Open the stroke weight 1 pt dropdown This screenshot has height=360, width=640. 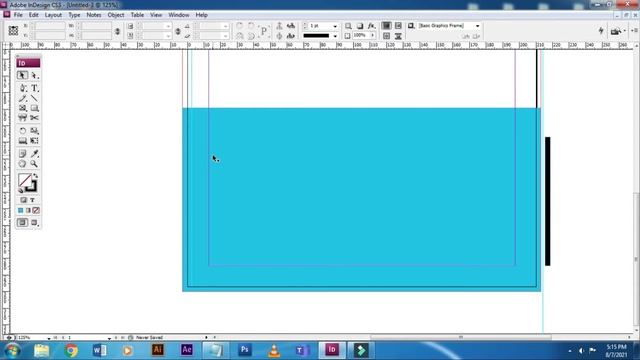point(335,26)
